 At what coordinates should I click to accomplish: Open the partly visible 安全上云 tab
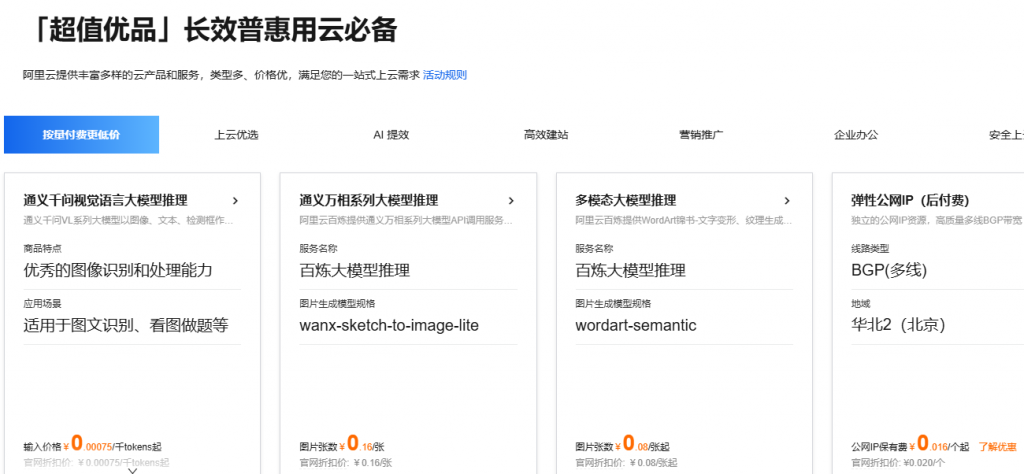[1006, 135]
